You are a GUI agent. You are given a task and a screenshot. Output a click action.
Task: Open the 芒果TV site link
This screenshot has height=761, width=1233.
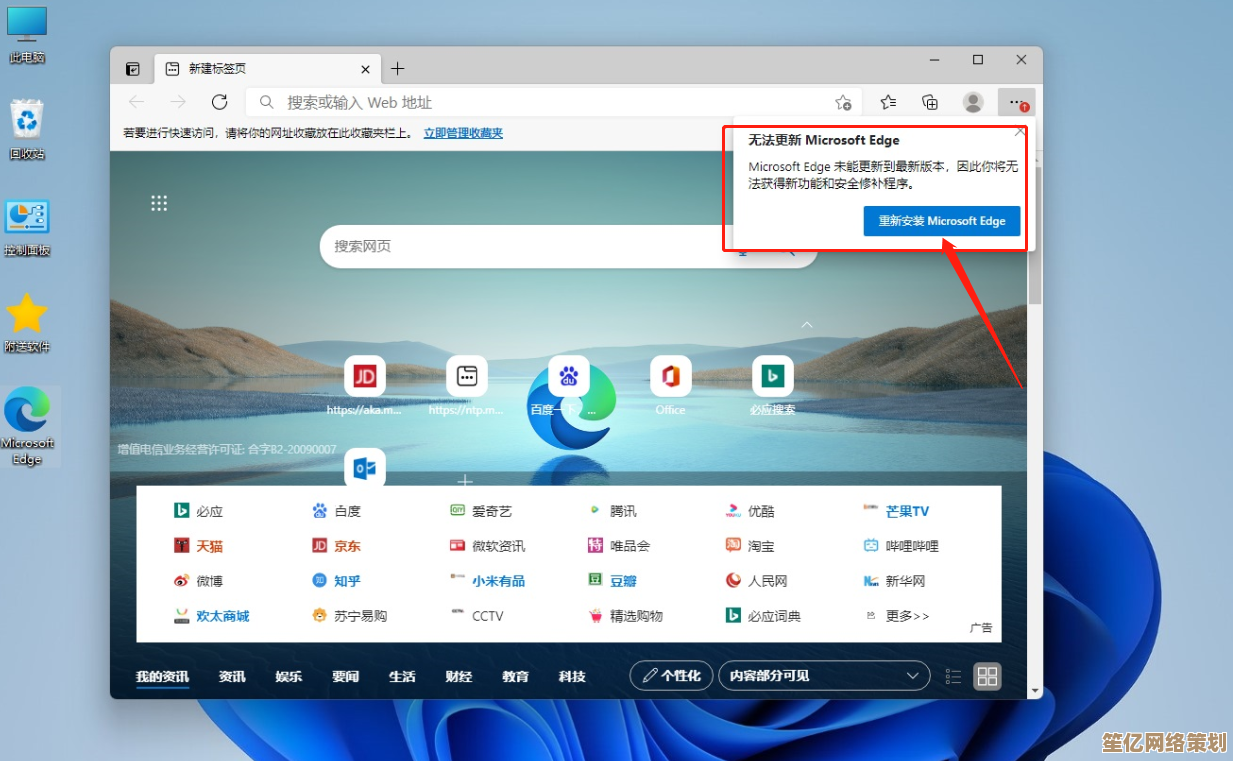pos(896,511)
